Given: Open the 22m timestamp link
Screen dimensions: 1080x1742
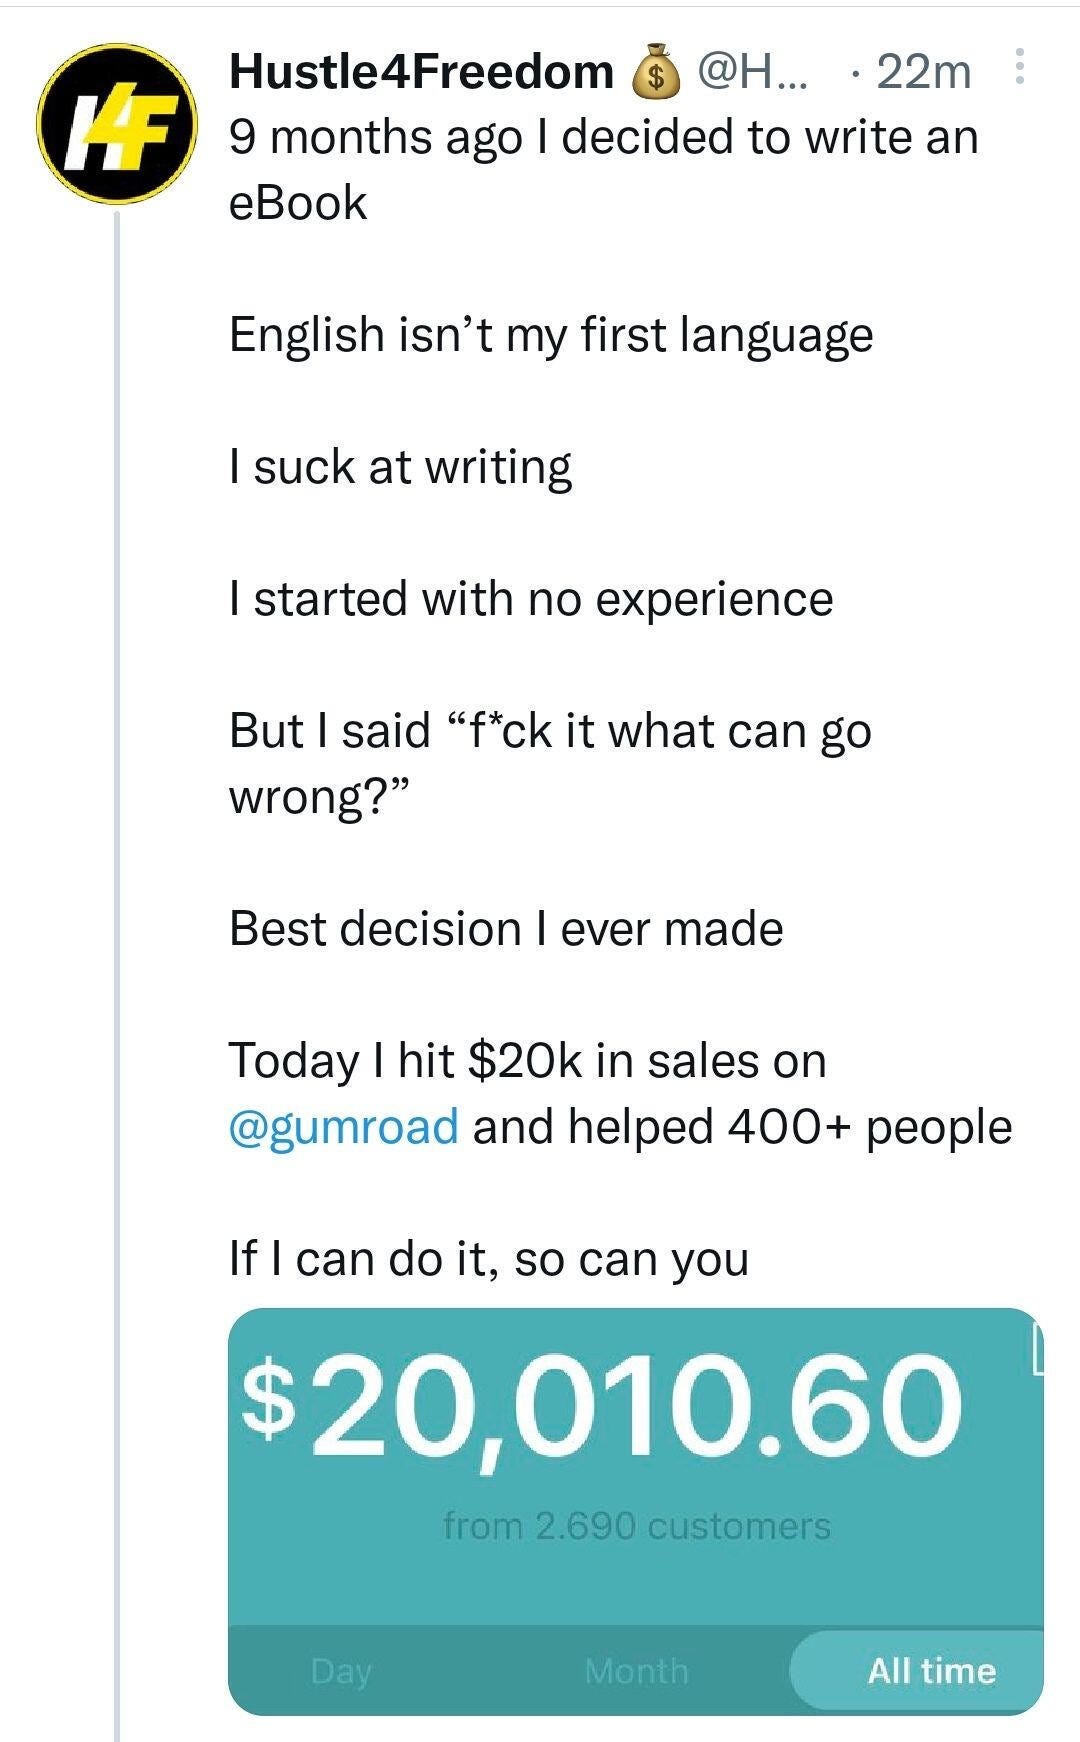Looking at the screenshot, I should [x=923, y=72].
